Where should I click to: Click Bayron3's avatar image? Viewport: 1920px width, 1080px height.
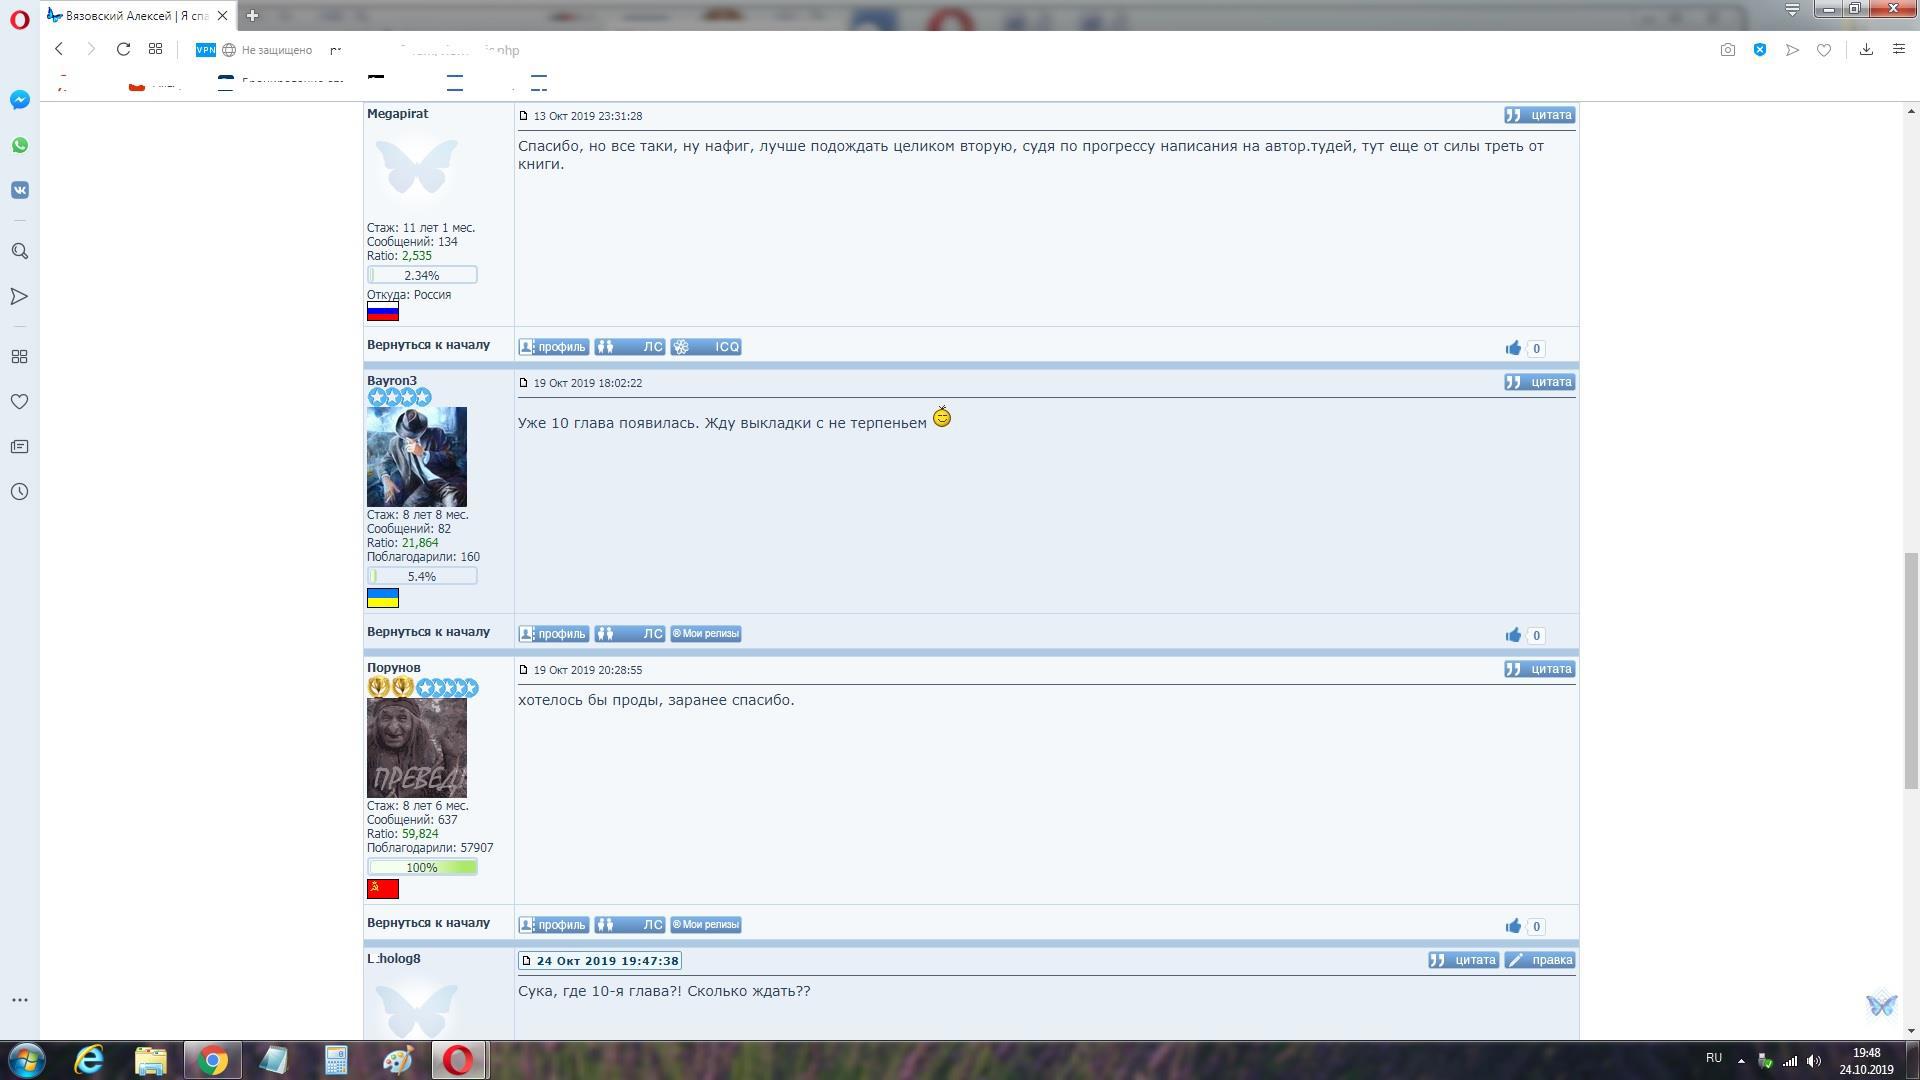click(x=416, y=457)
